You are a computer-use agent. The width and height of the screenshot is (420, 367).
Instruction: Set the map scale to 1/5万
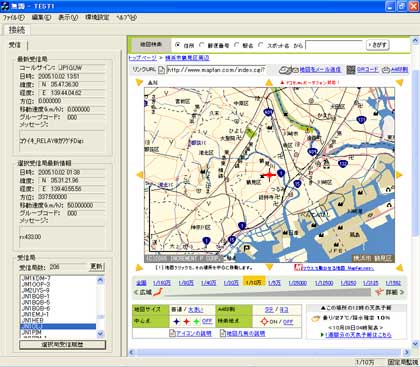274,283
